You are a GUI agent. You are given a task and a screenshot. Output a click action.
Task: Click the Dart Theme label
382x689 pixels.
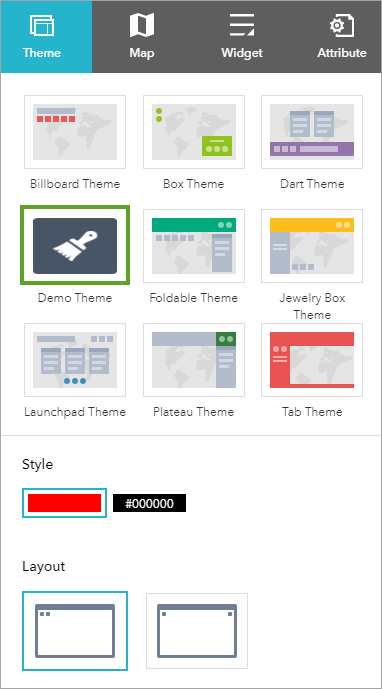[312, 184]
